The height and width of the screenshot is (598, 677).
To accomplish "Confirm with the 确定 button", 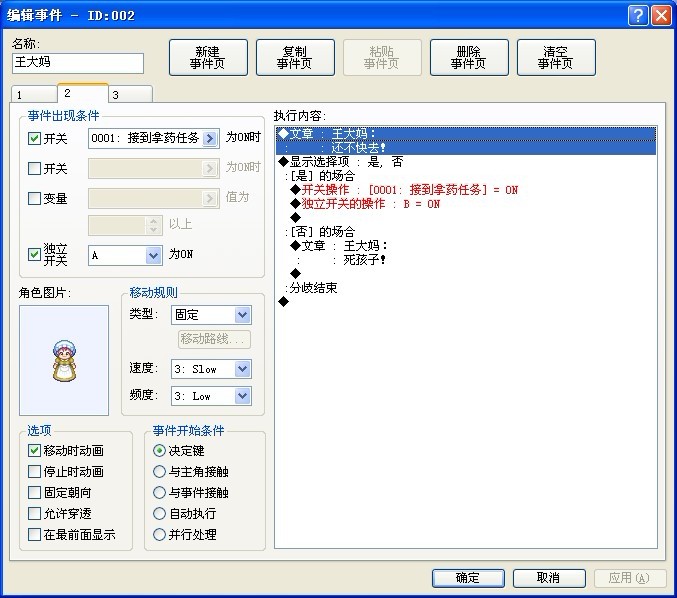I will tap(468, 578).
